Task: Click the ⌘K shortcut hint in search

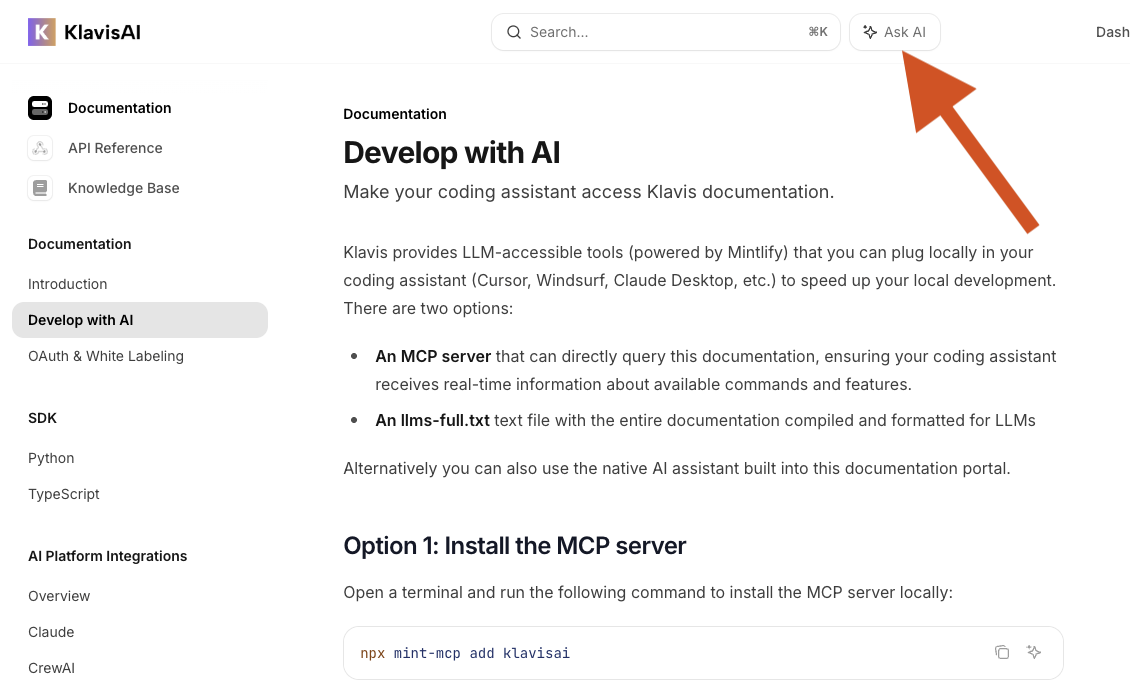Action: pyautogui.click(x=818, y=32)
